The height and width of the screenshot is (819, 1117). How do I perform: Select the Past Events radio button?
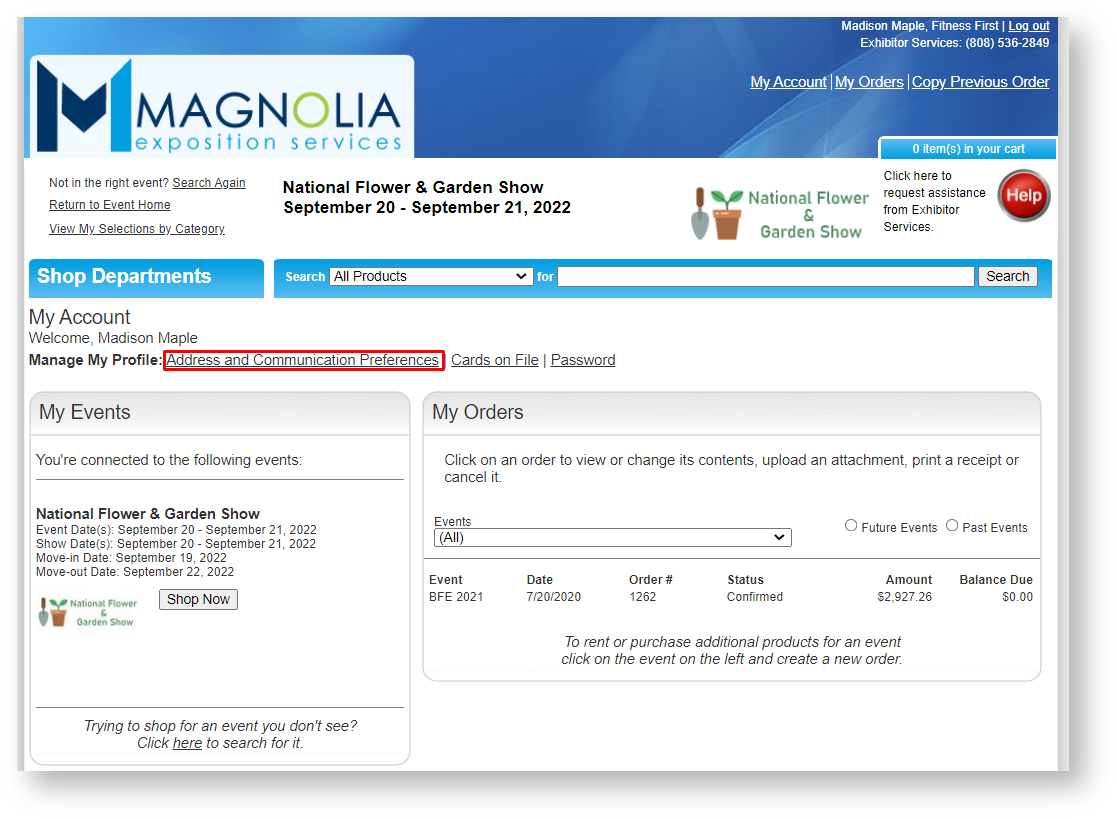click(952, 526)
